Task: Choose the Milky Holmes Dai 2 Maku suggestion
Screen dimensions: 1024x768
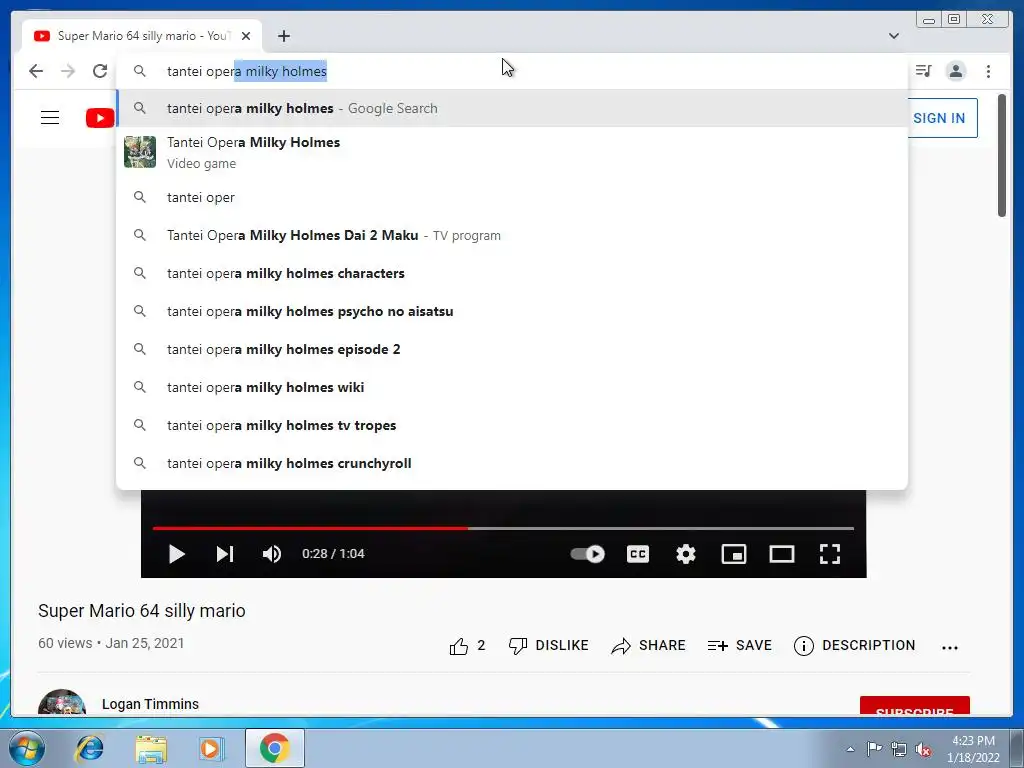Action: 512,235
